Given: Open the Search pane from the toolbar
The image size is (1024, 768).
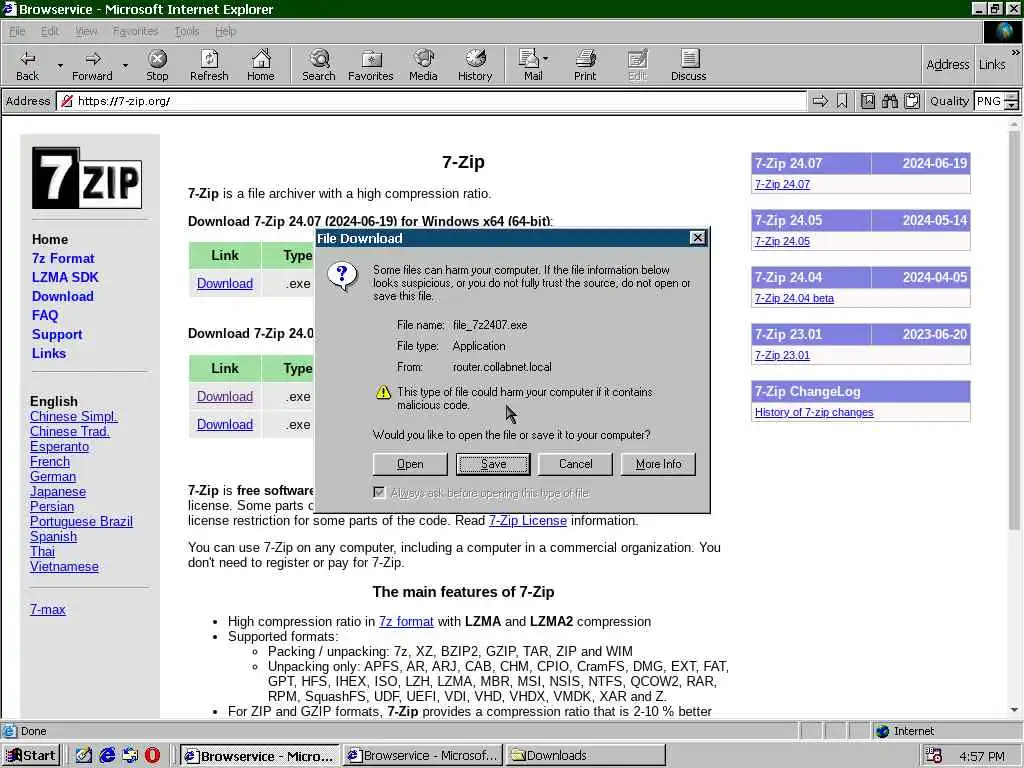Looking at the screenshot, I should coord(319,59).
